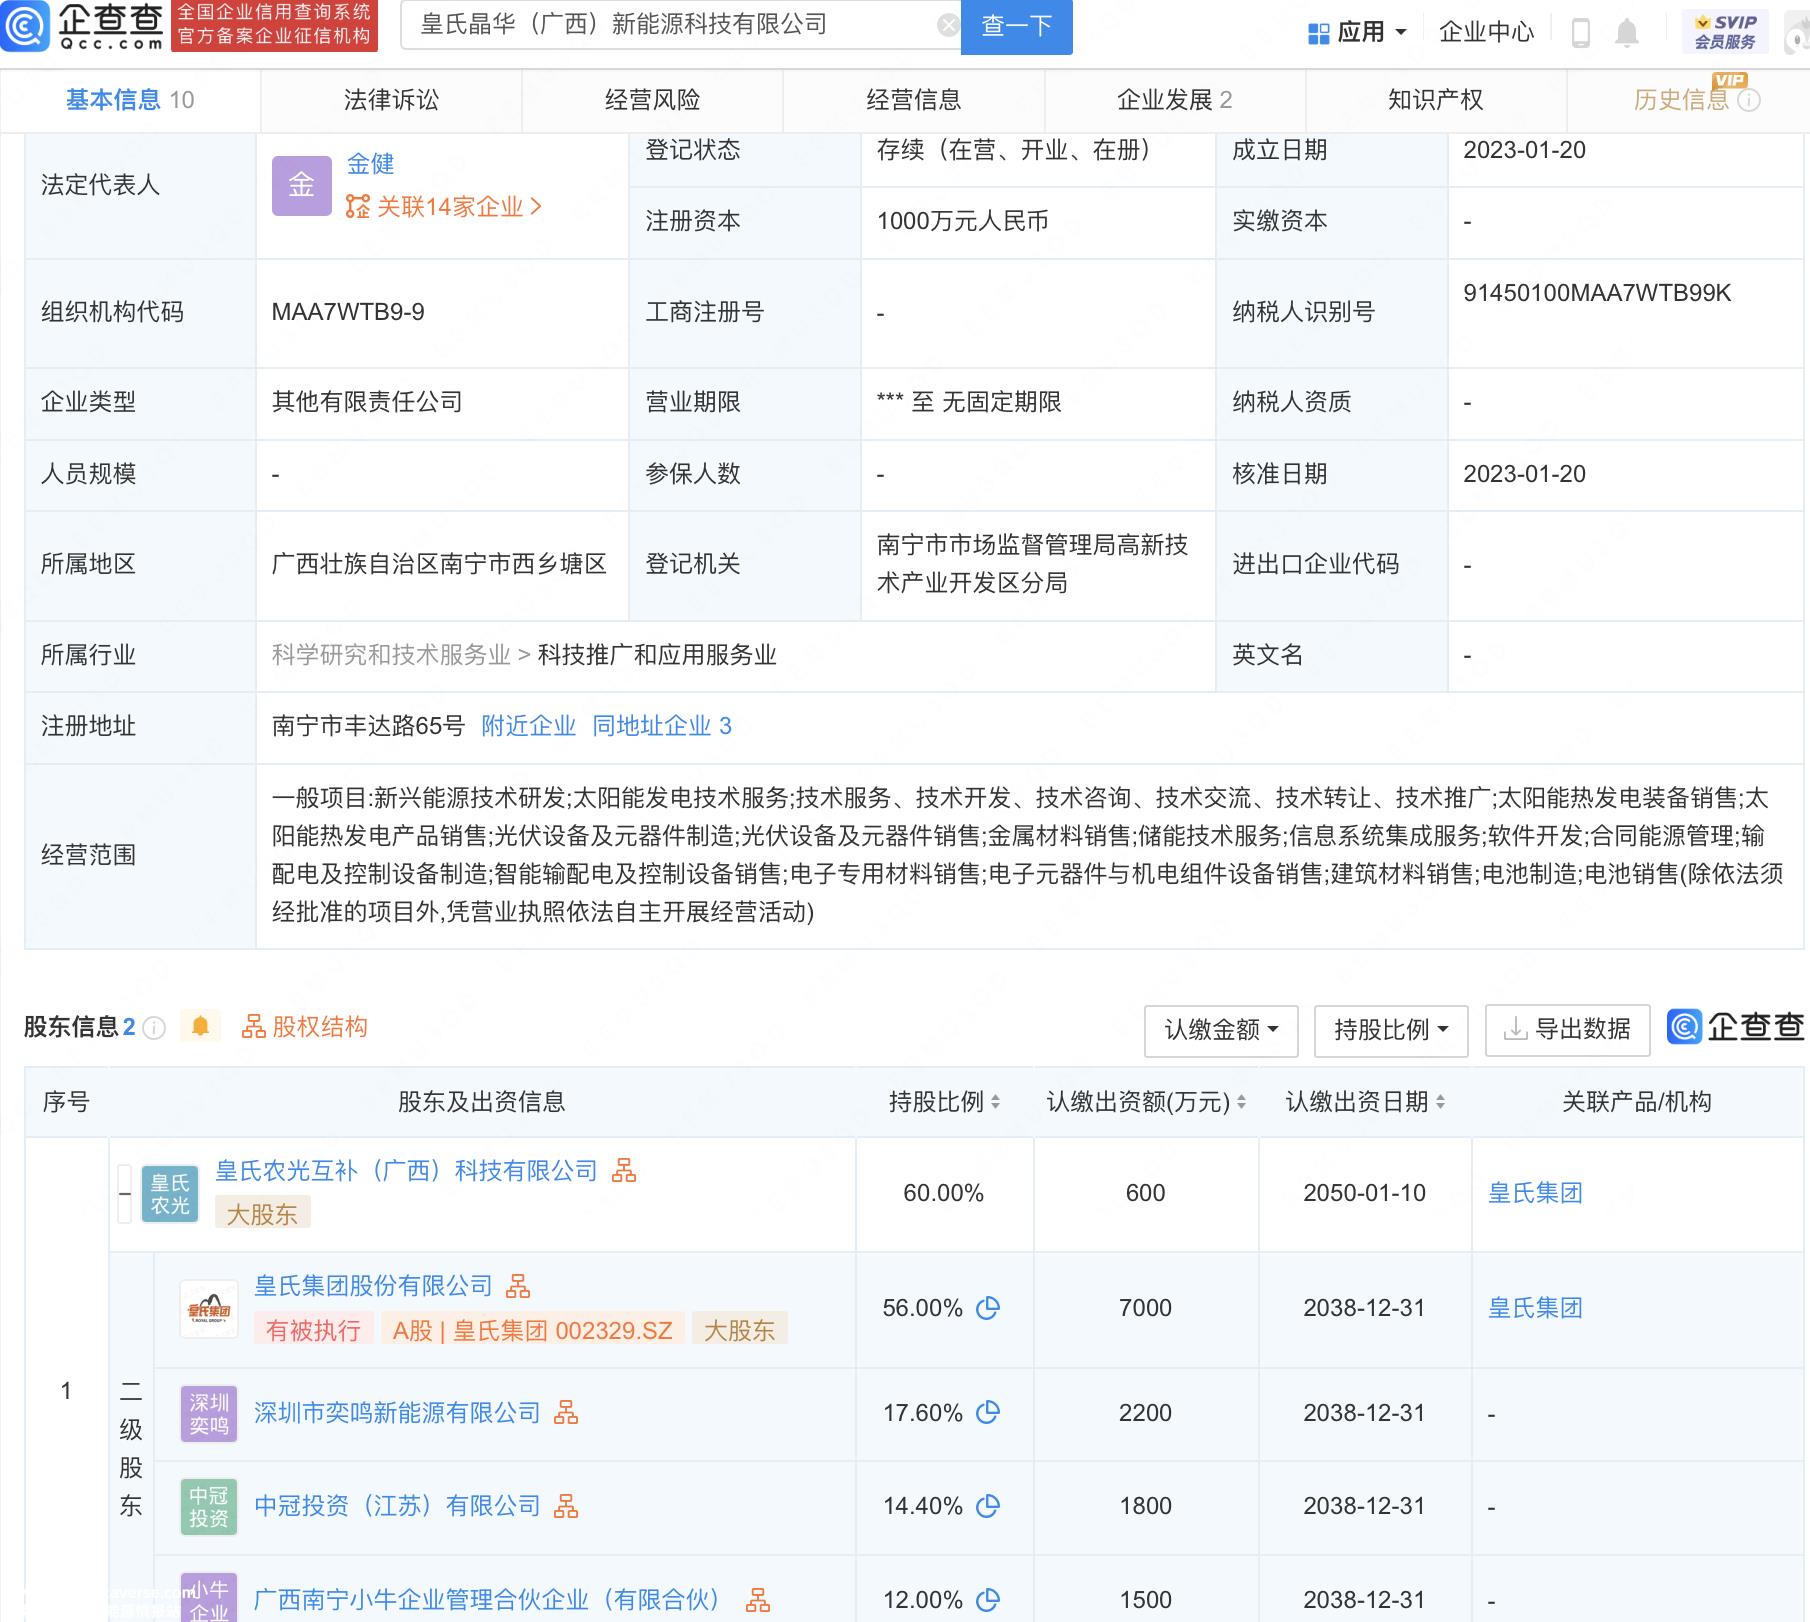Collapse the 皇氏农光互补 shareholder row
The image size is (1810, 1622).
pyautogui.click(x=125, y=1194)
